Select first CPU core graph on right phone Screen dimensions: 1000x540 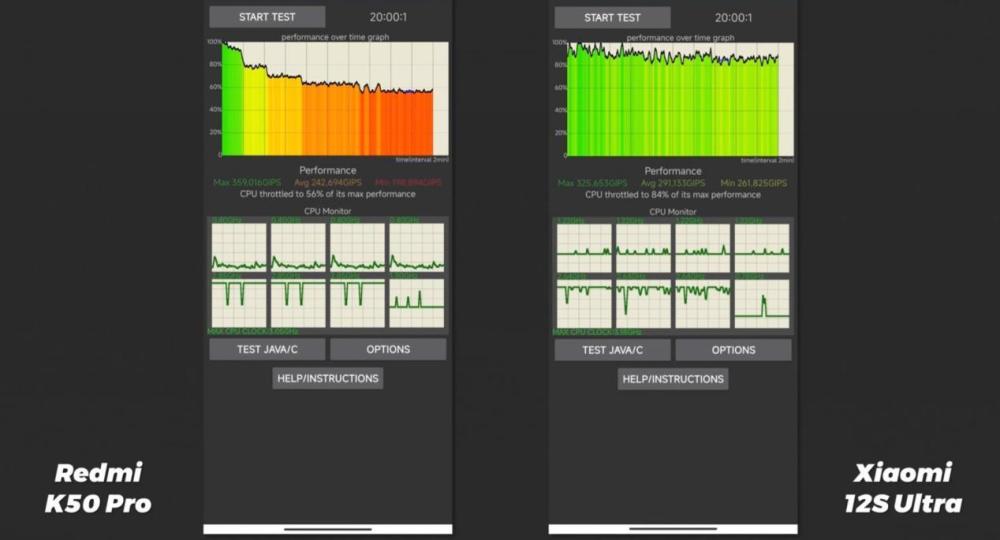point(584,248)
